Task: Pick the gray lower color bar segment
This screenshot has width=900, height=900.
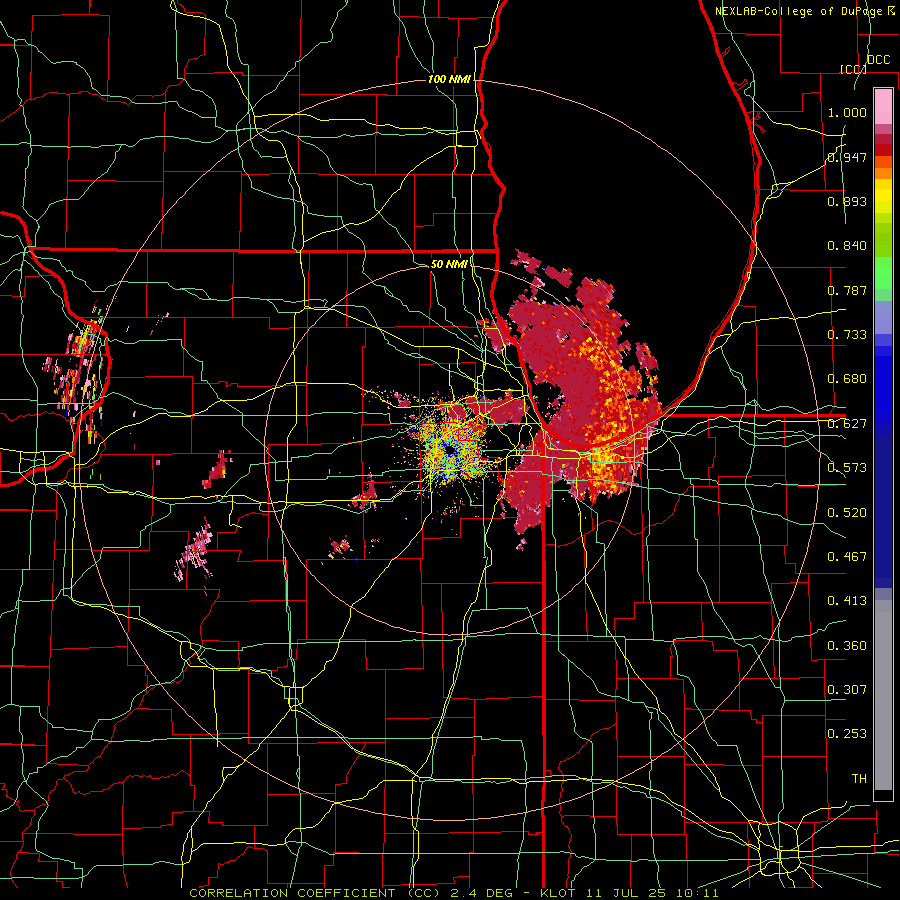Action: pos(883,697)
